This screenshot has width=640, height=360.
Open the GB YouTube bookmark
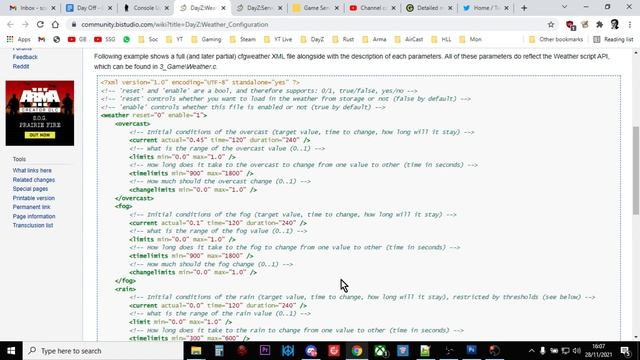click(77, 39)
